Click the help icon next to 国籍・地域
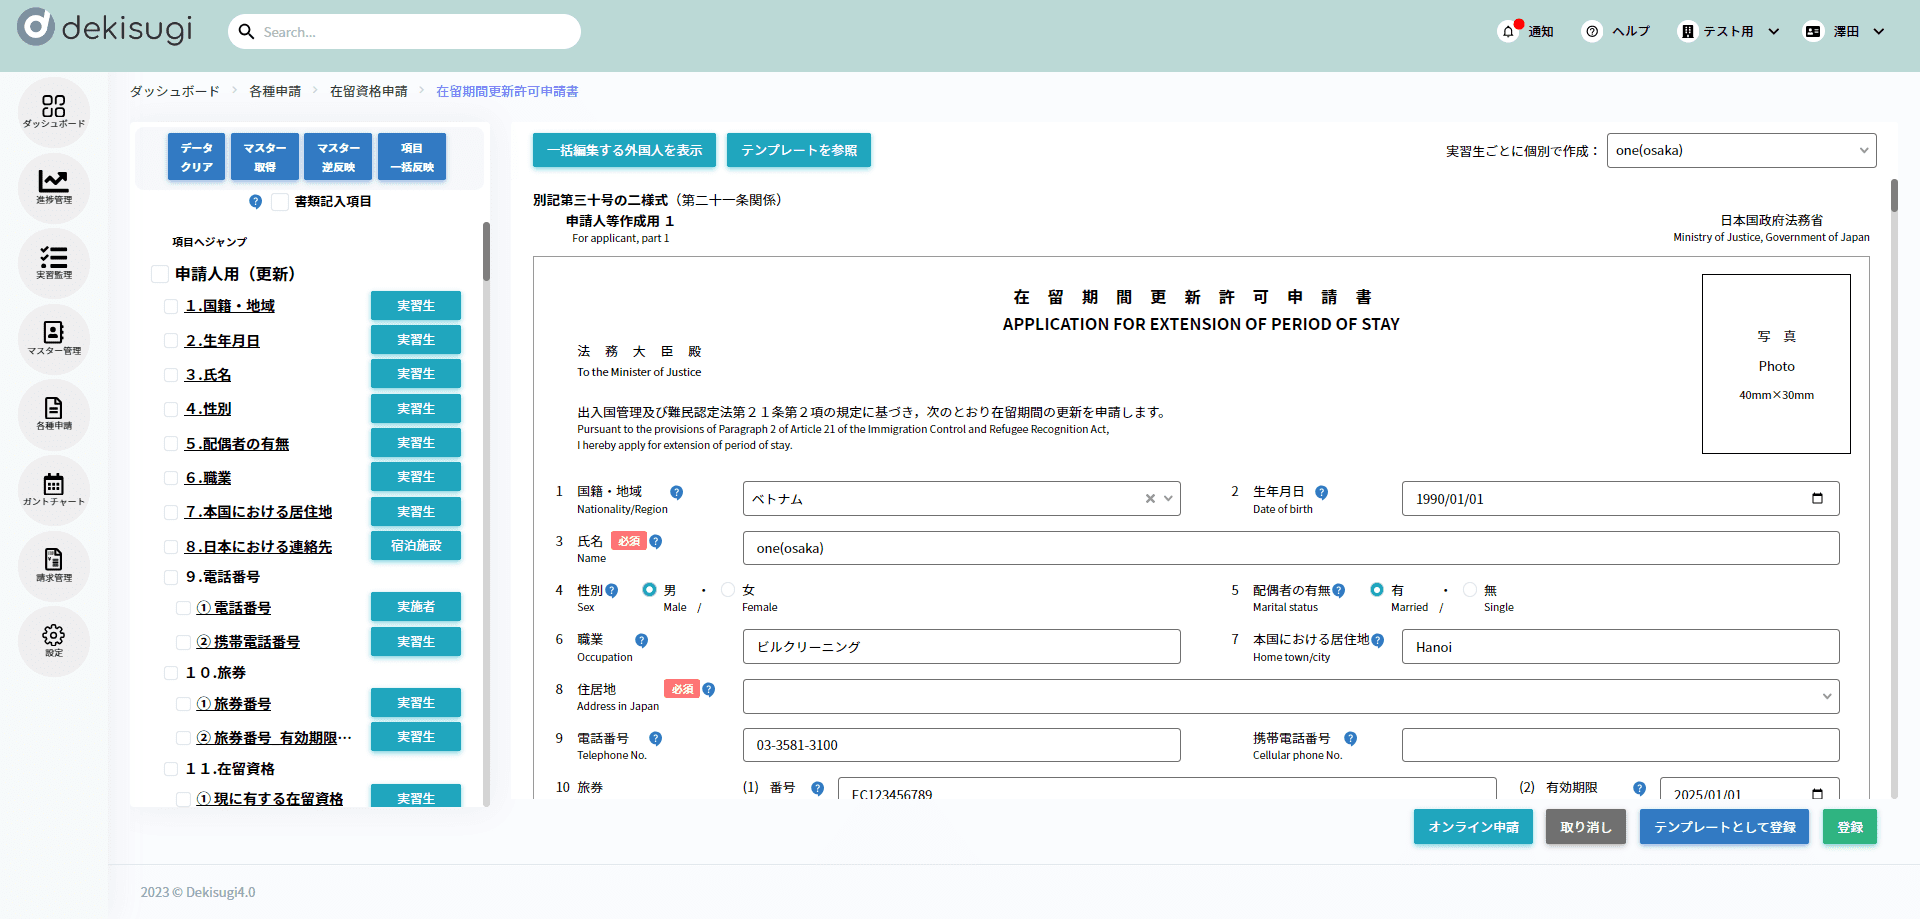This screenshot has width=1920, height=919. point(677,493)
